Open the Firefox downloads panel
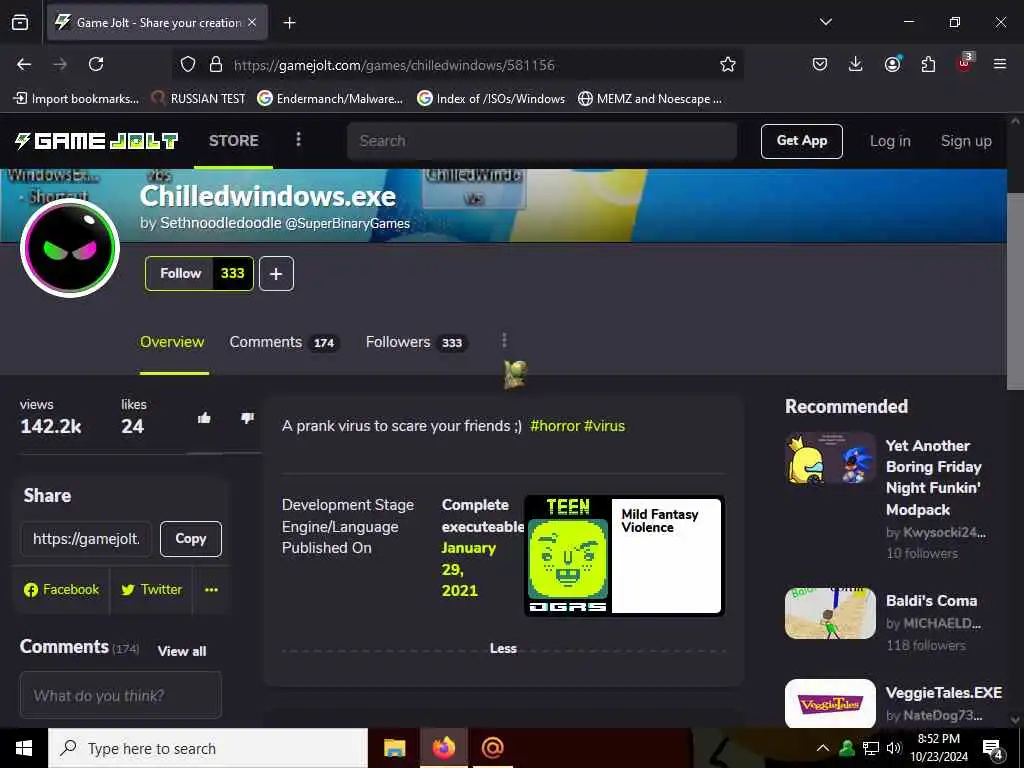 pyautogui.click(x=856, y=64)
